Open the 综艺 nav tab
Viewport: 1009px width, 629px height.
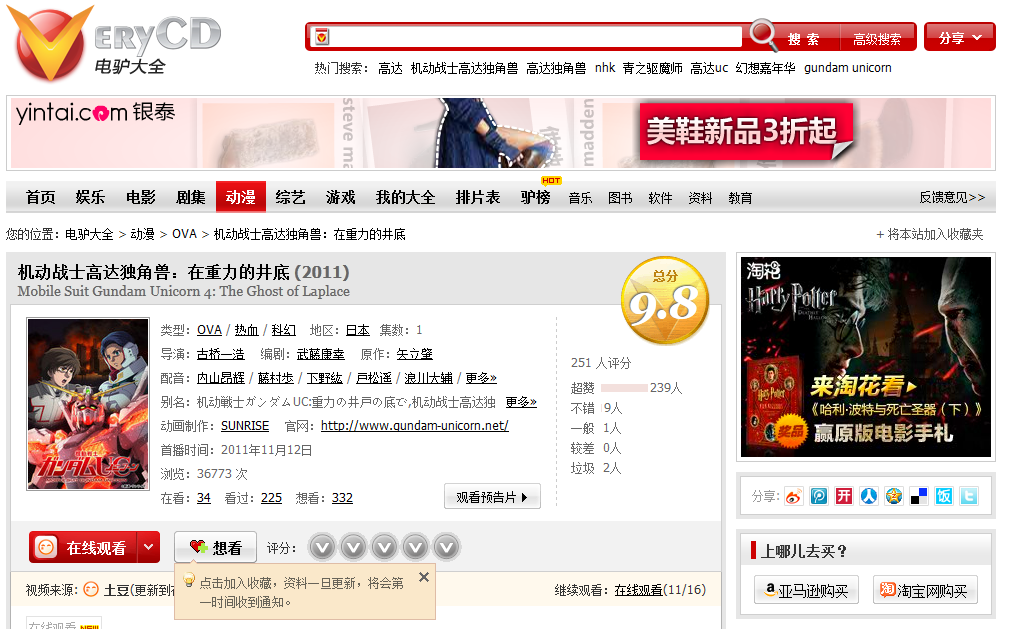(x=290, y=197)
